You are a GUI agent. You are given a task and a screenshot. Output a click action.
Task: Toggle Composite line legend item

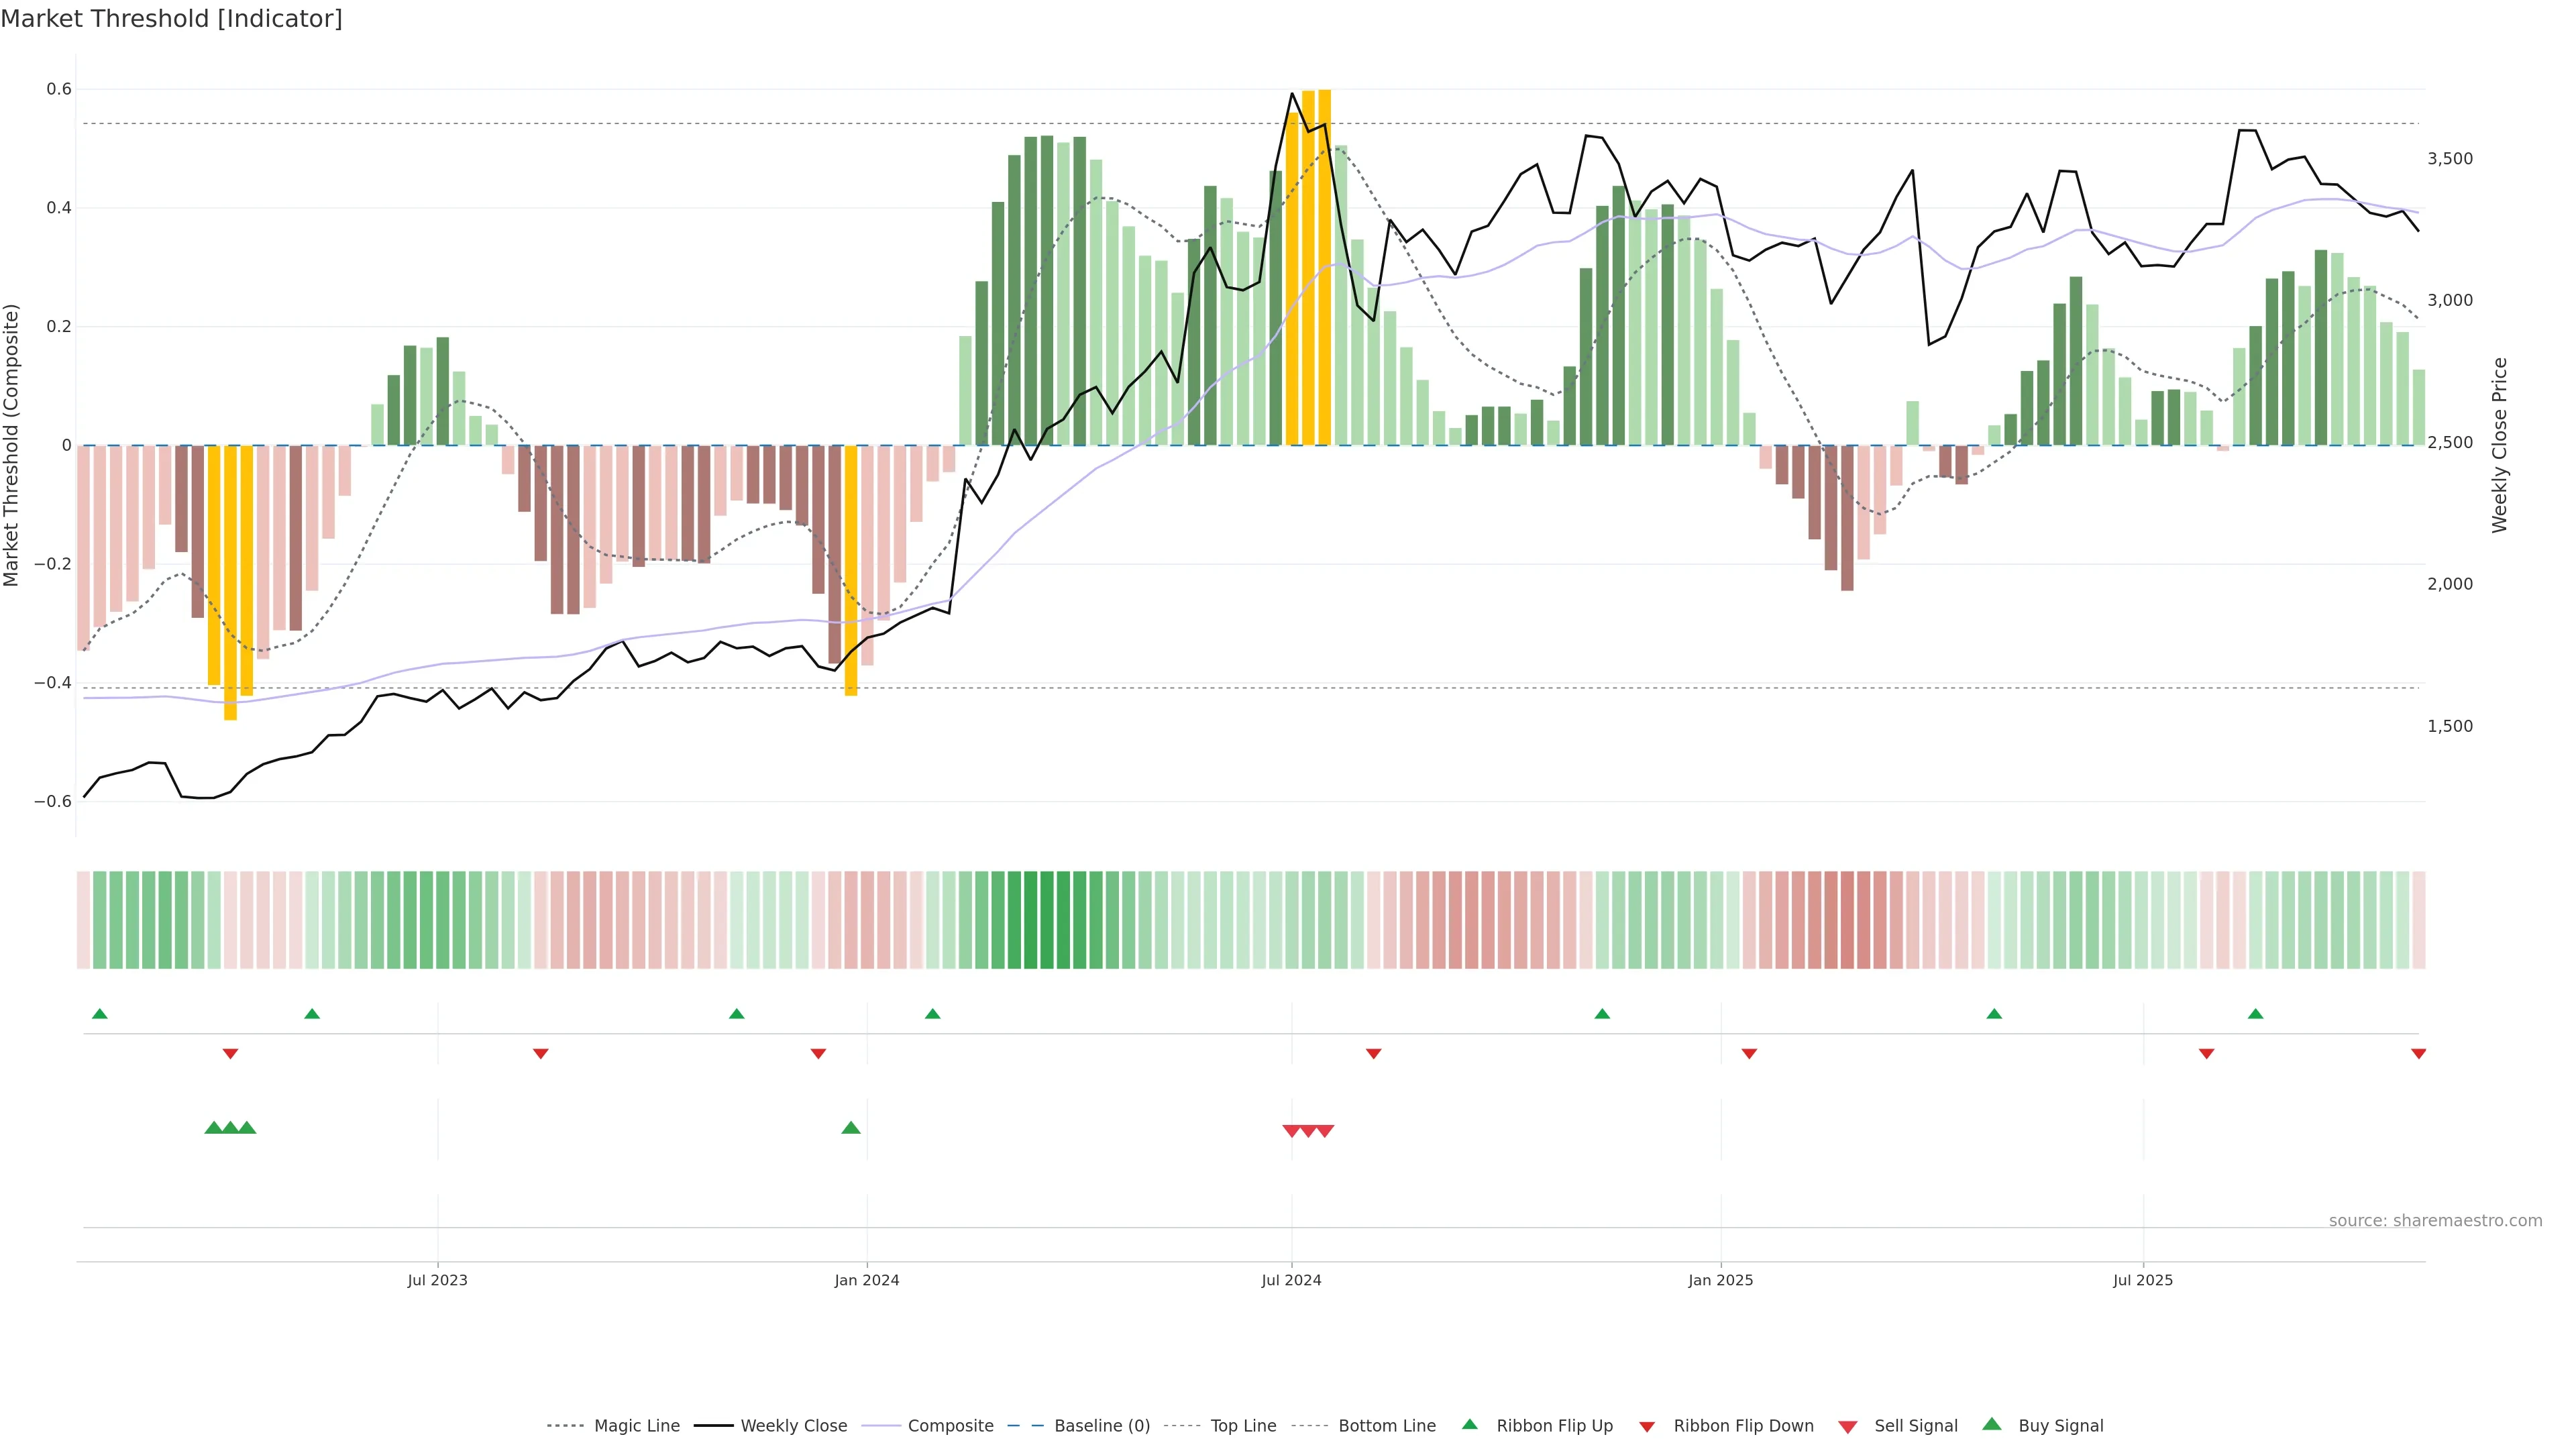950,1426
